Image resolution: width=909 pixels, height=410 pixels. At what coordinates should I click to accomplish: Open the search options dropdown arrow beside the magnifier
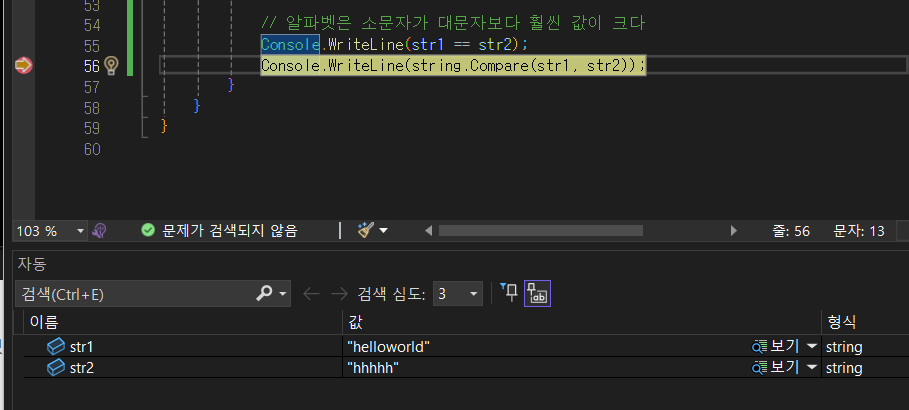(283, 294)
